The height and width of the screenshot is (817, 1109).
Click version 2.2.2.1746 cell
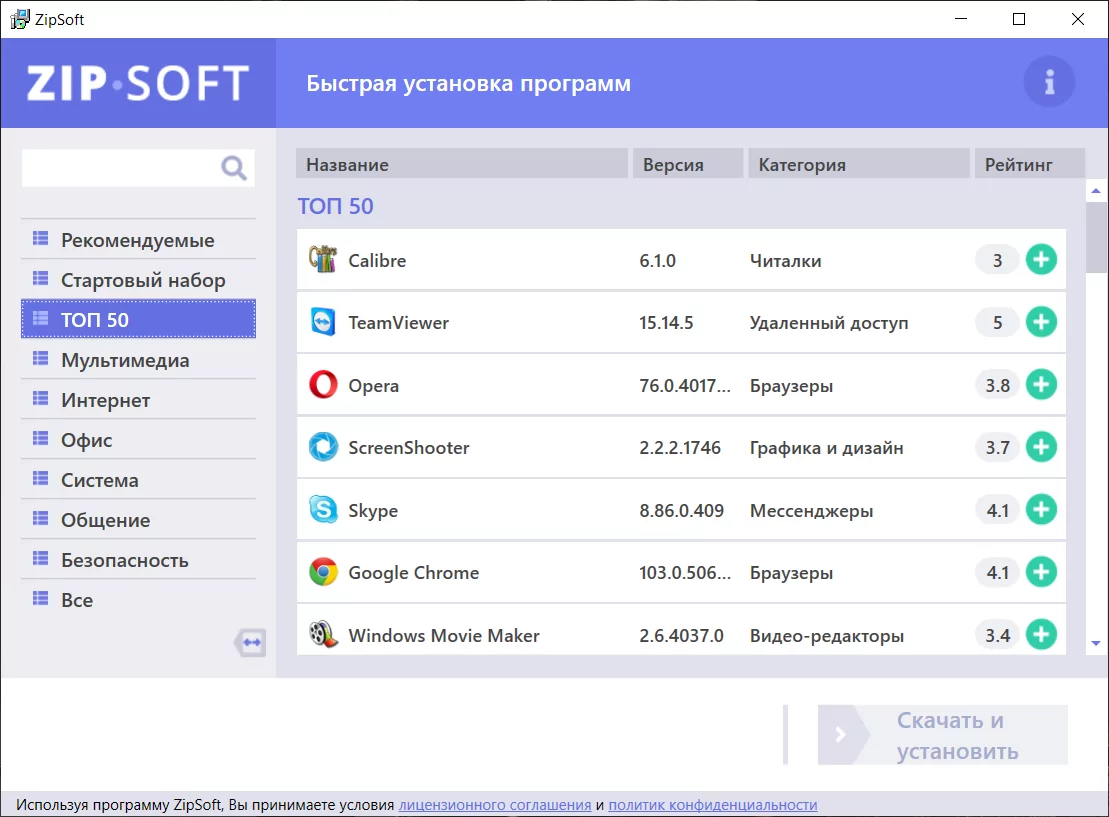pyautogui.click(x=680, y=448)
